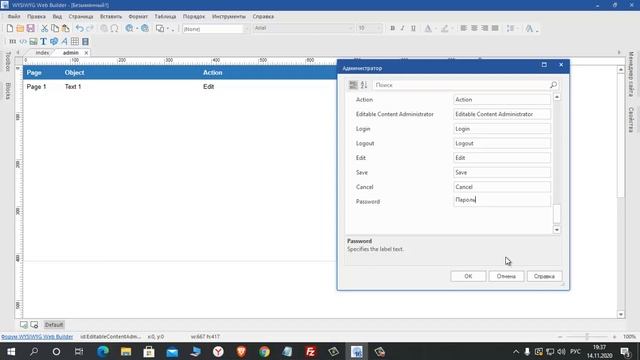Align text center
Image resolution: width=640 pixels, height=360 pixels.
(x=474, y=28)
